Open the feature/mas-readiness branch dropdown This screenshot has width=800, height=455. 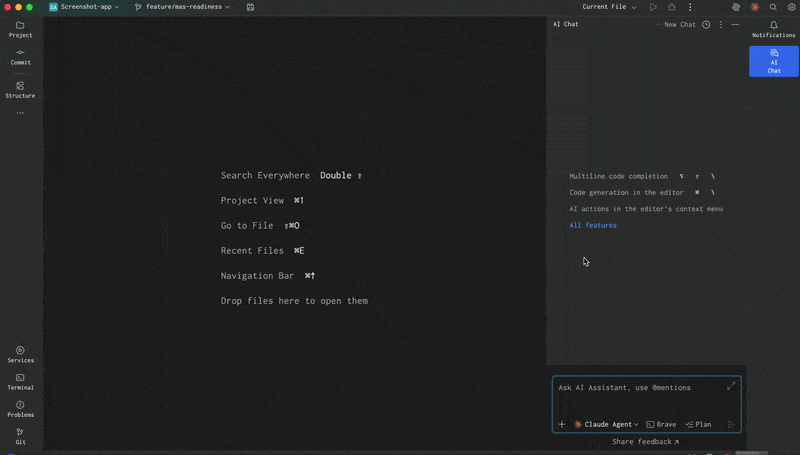click(x=182, y=7)
